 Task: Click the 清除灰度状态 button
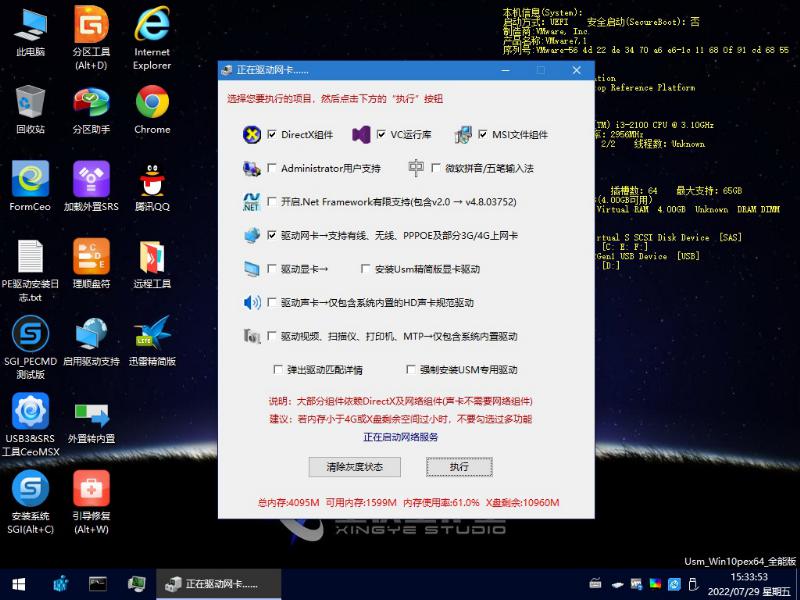pyautogui.click(x=355, y=467)
